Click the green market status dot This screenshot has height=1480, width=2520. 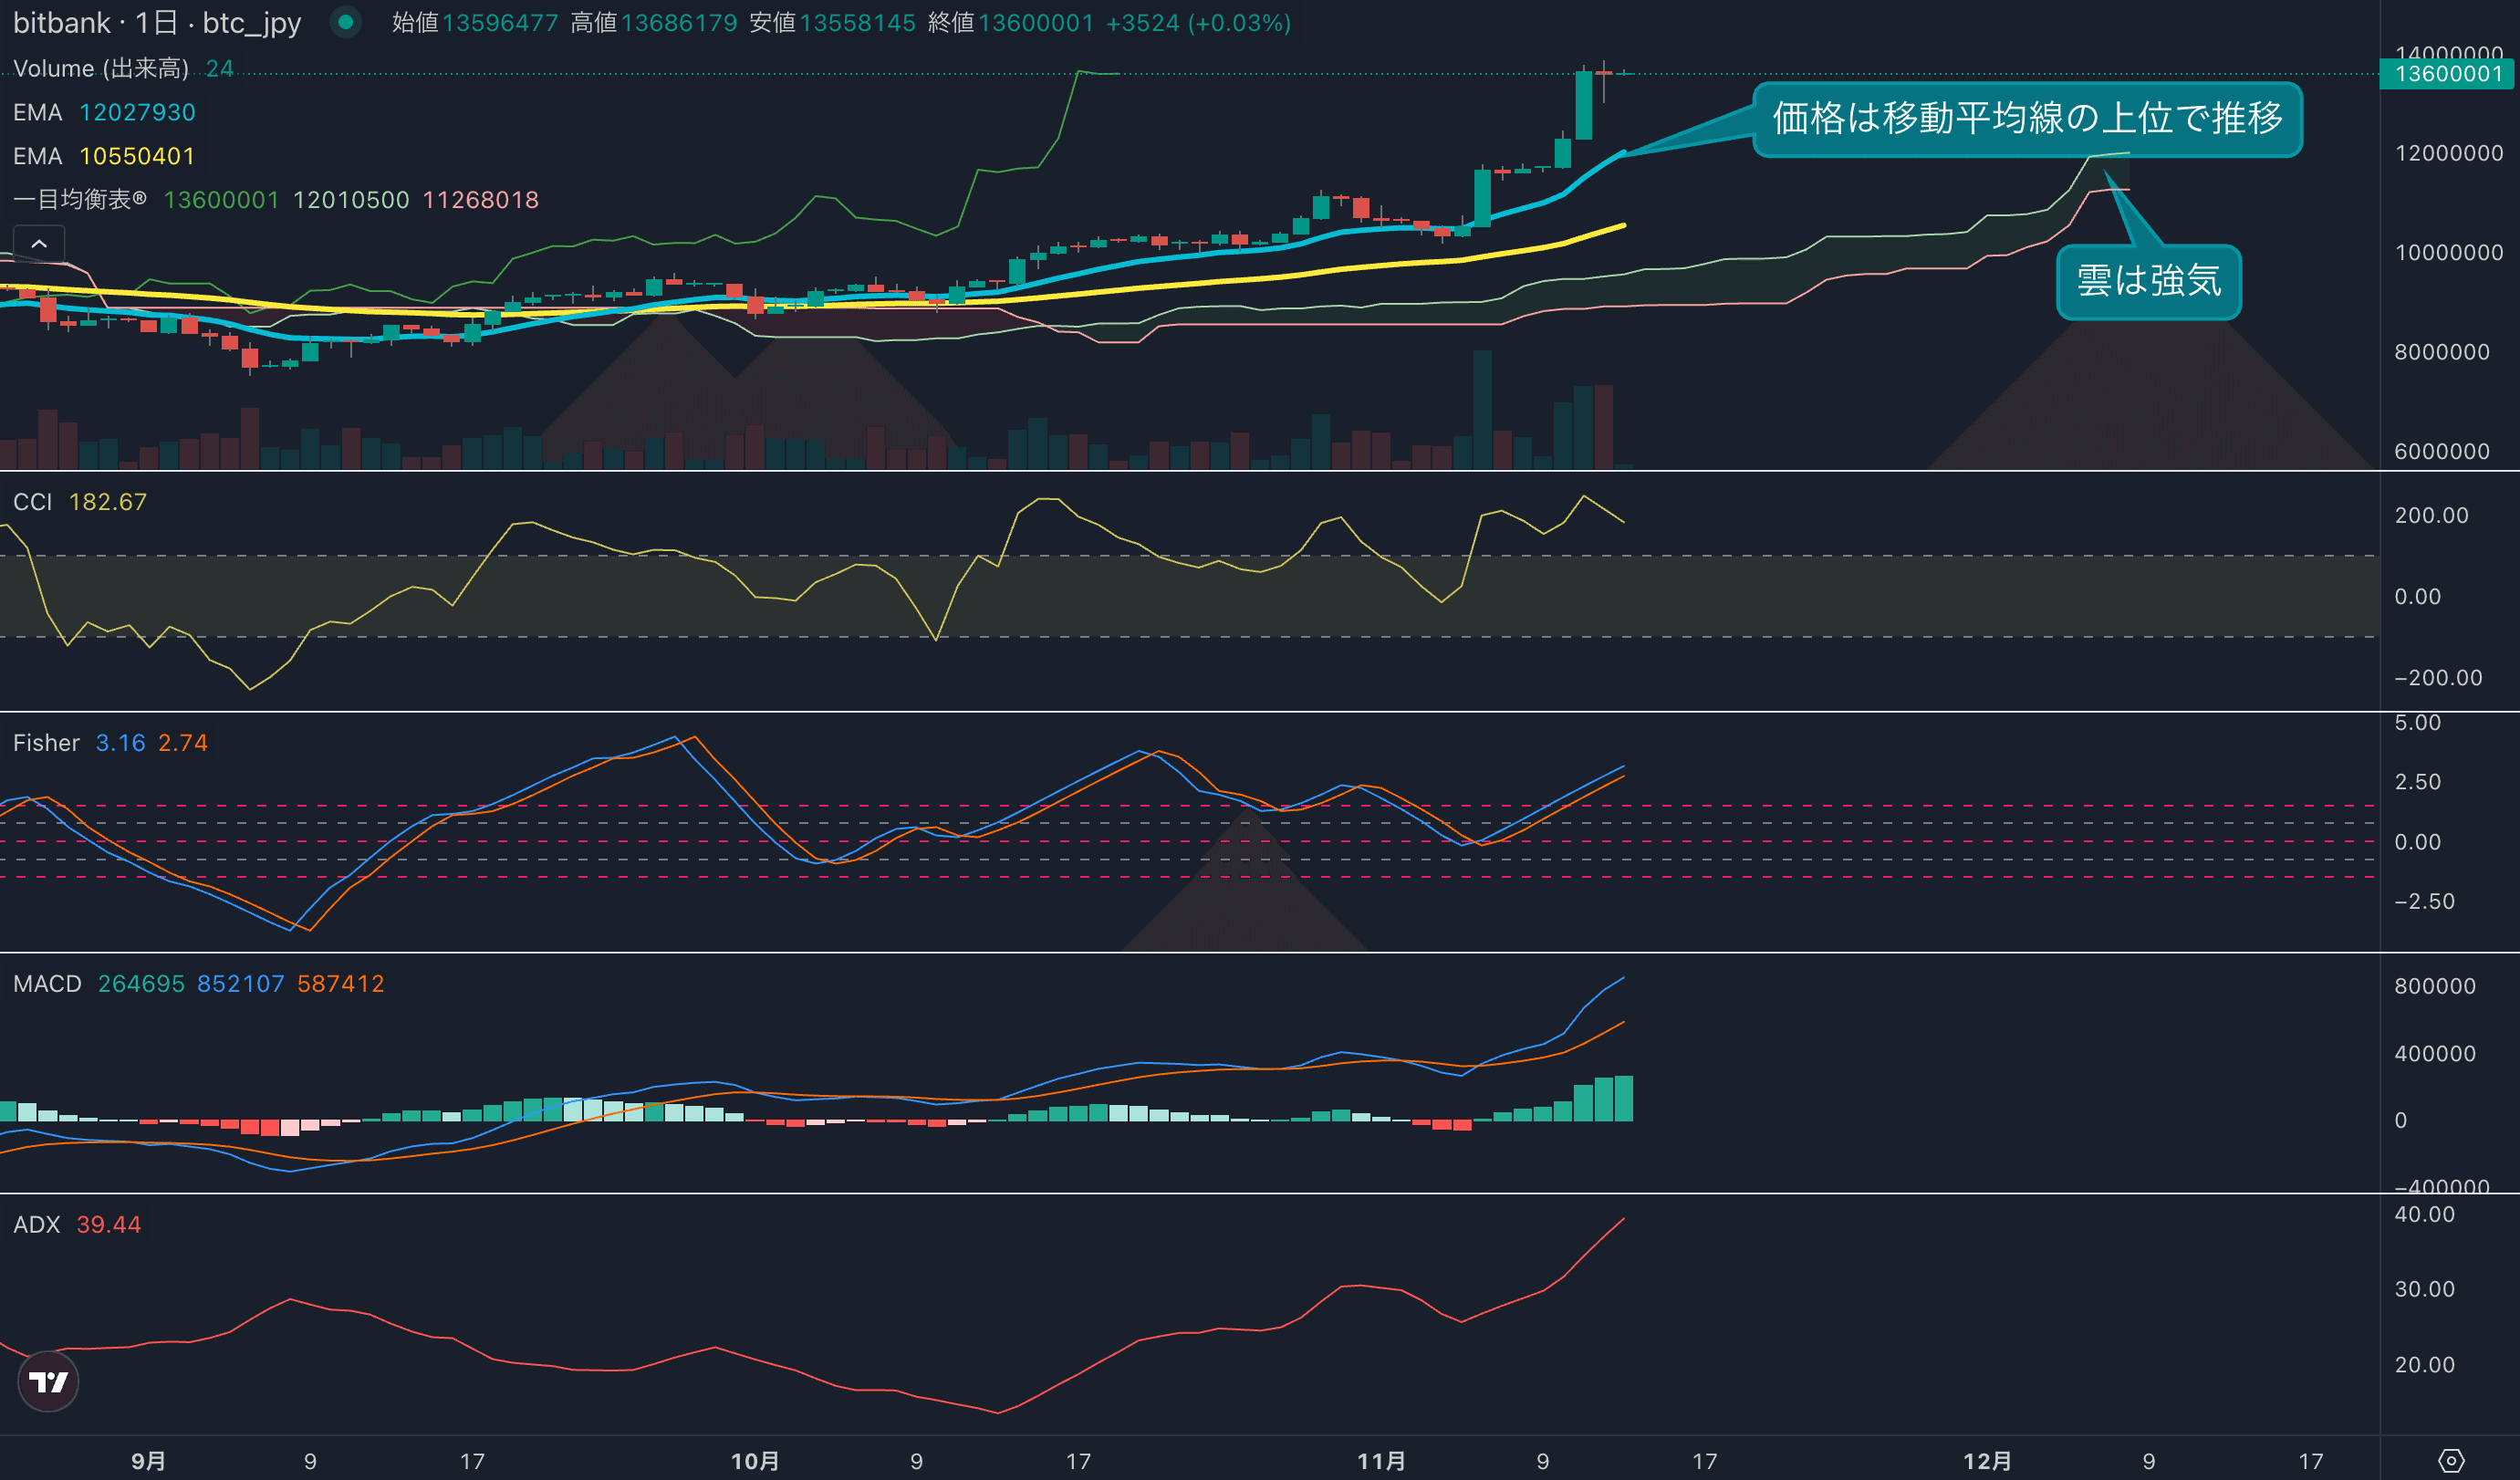[345, 22]
